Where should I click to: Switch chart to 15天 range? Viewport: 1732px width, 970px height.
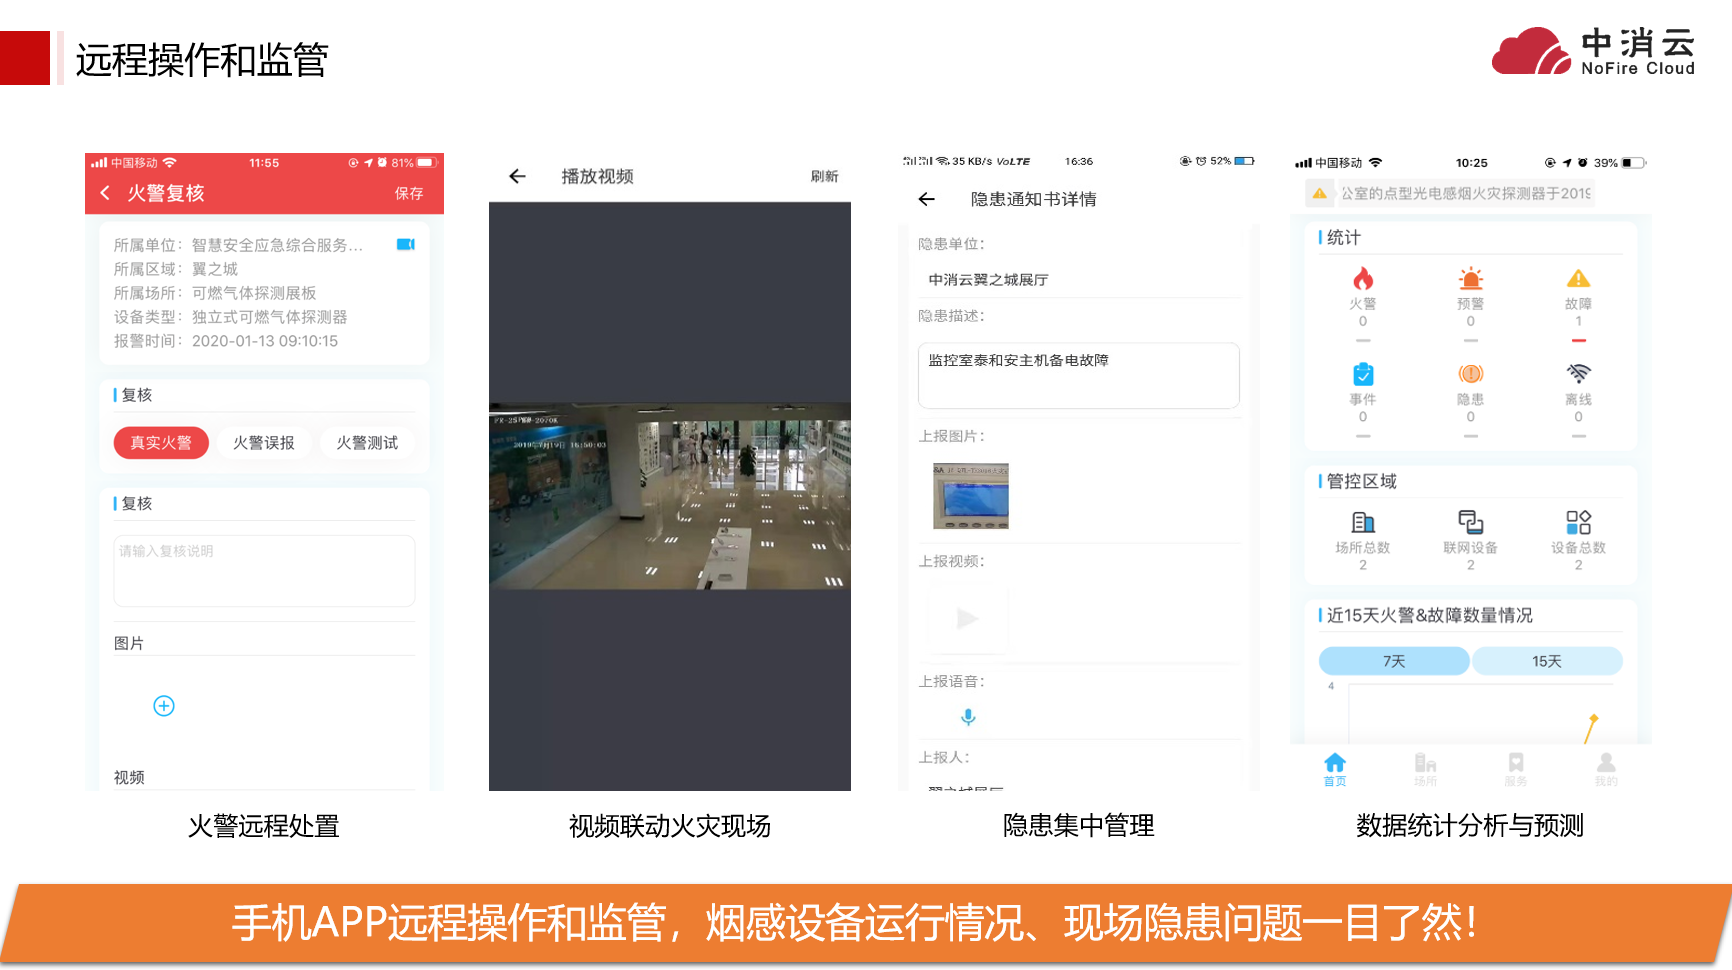(x=1547, y=661)
